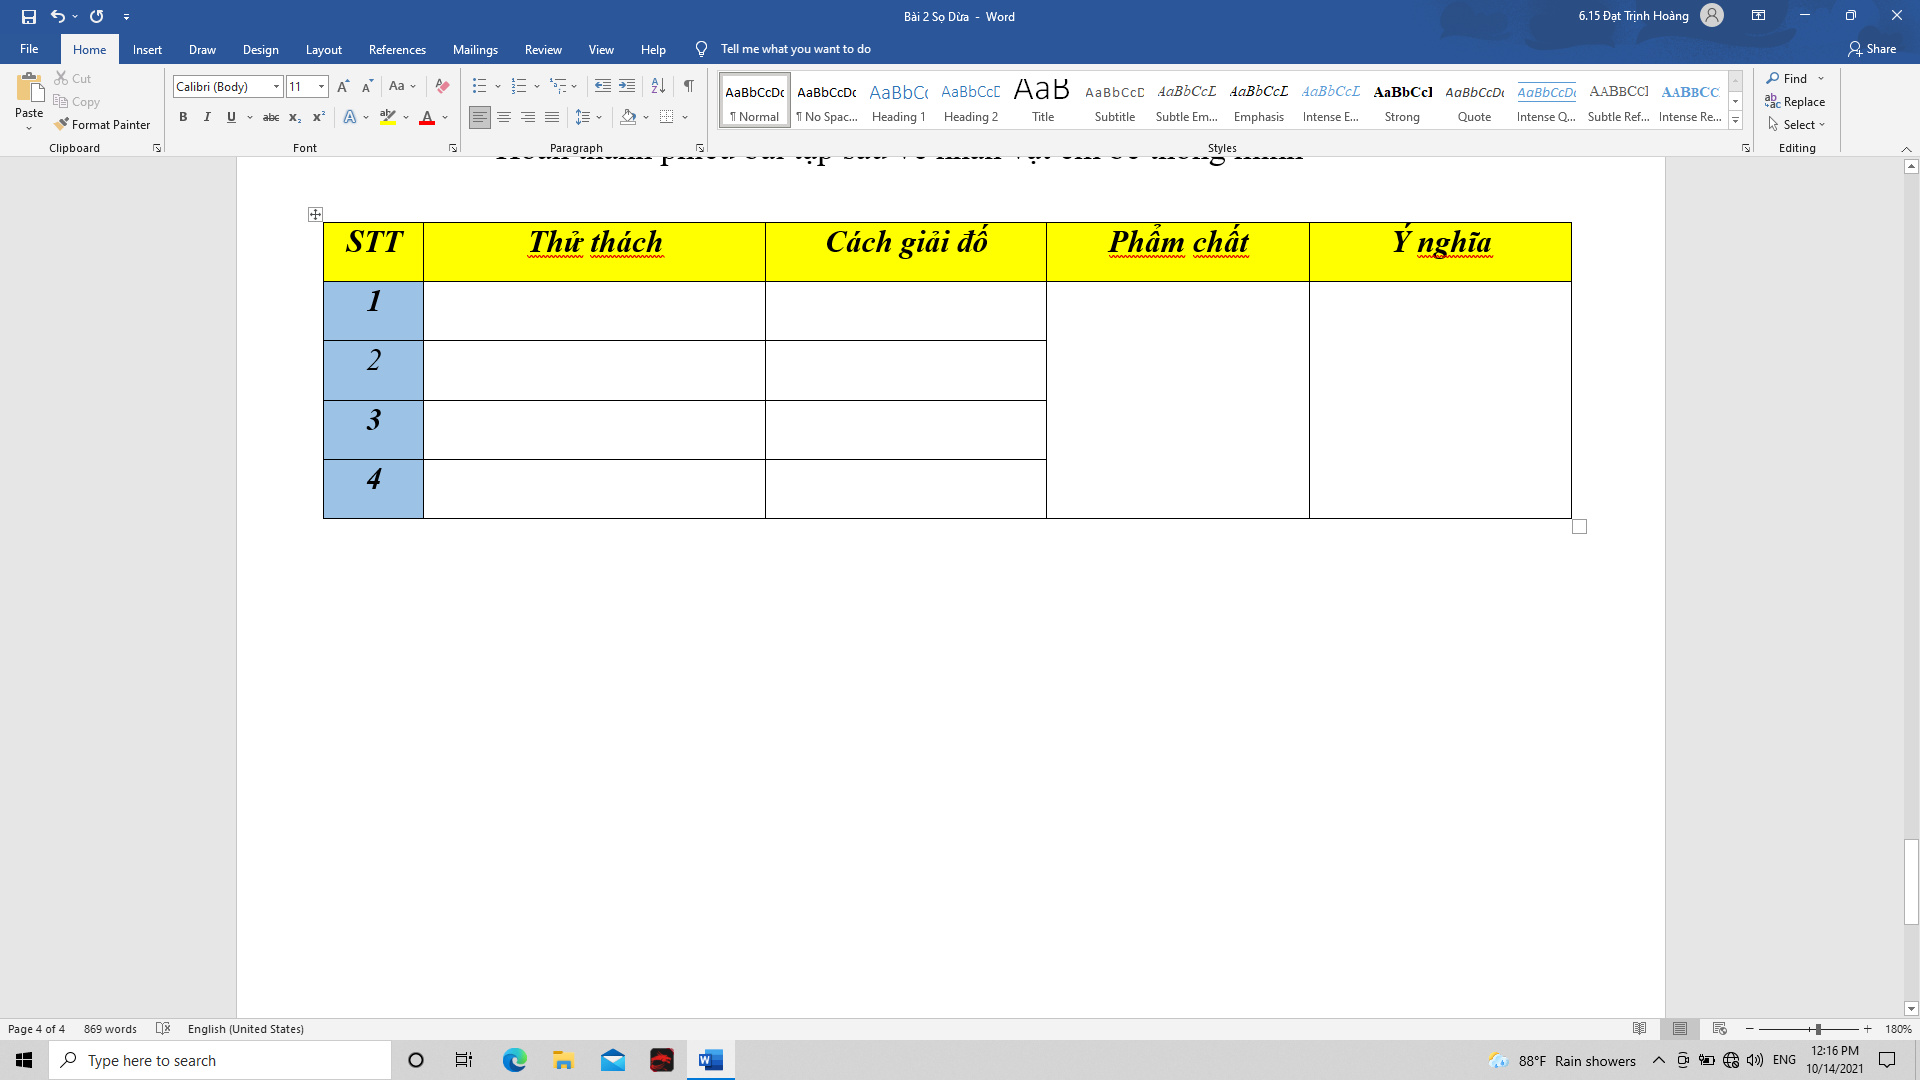Increase paragraph indent
Screen dimensions: 1920x1080
click(x=627, y=86)
